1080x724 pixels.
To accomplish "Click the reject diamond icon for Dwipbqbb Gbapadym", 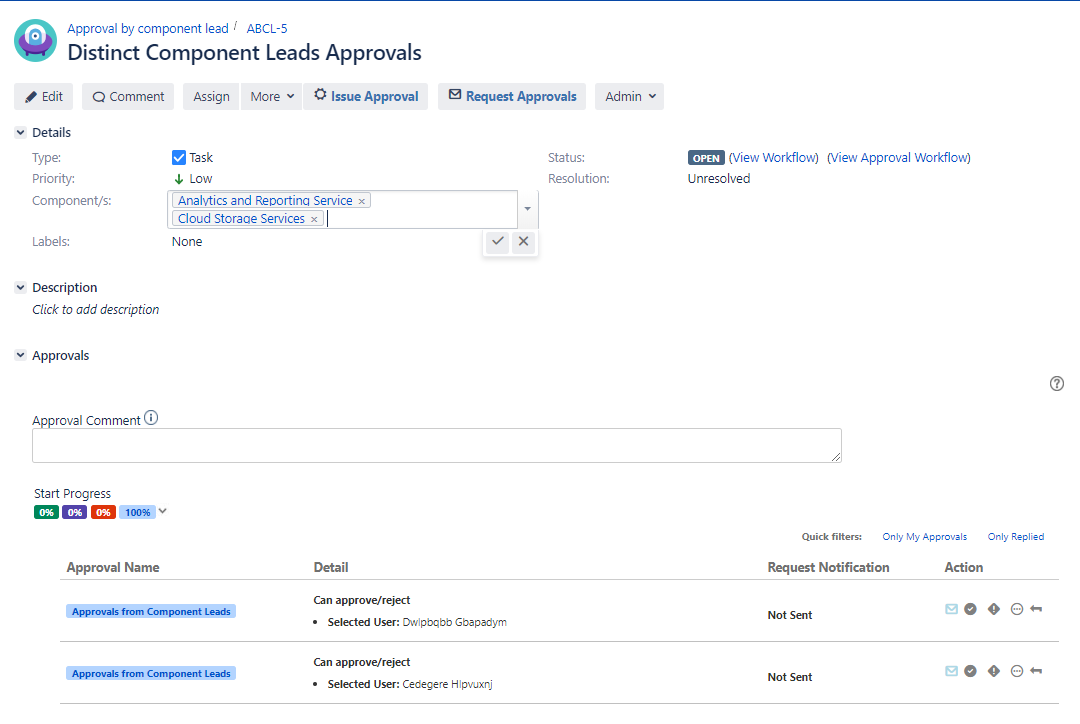I will tap(993, 609).
